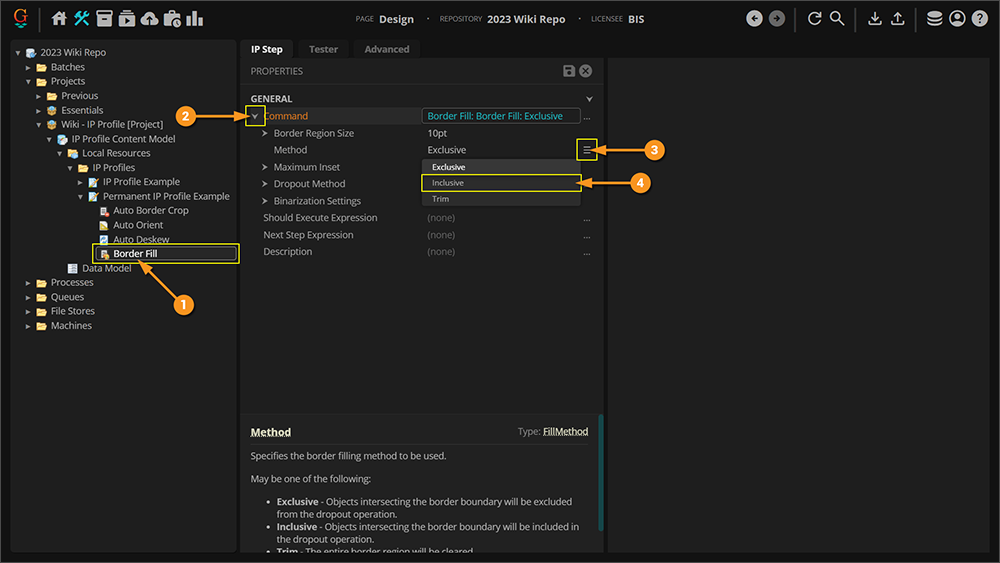Open the Advanced tab
This screenshot has height=563, width=1000.
tap(386, 49)
